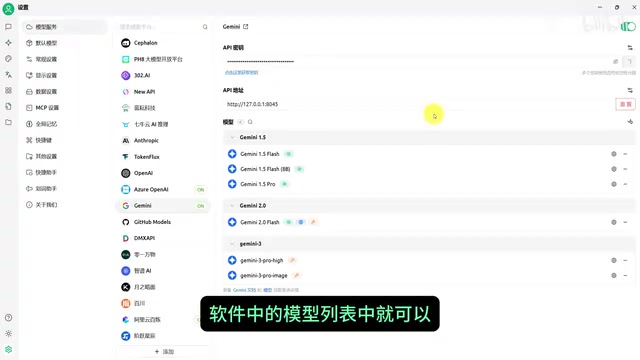Open API key list settings icon
640x360 pixels.
pos(630,48)
